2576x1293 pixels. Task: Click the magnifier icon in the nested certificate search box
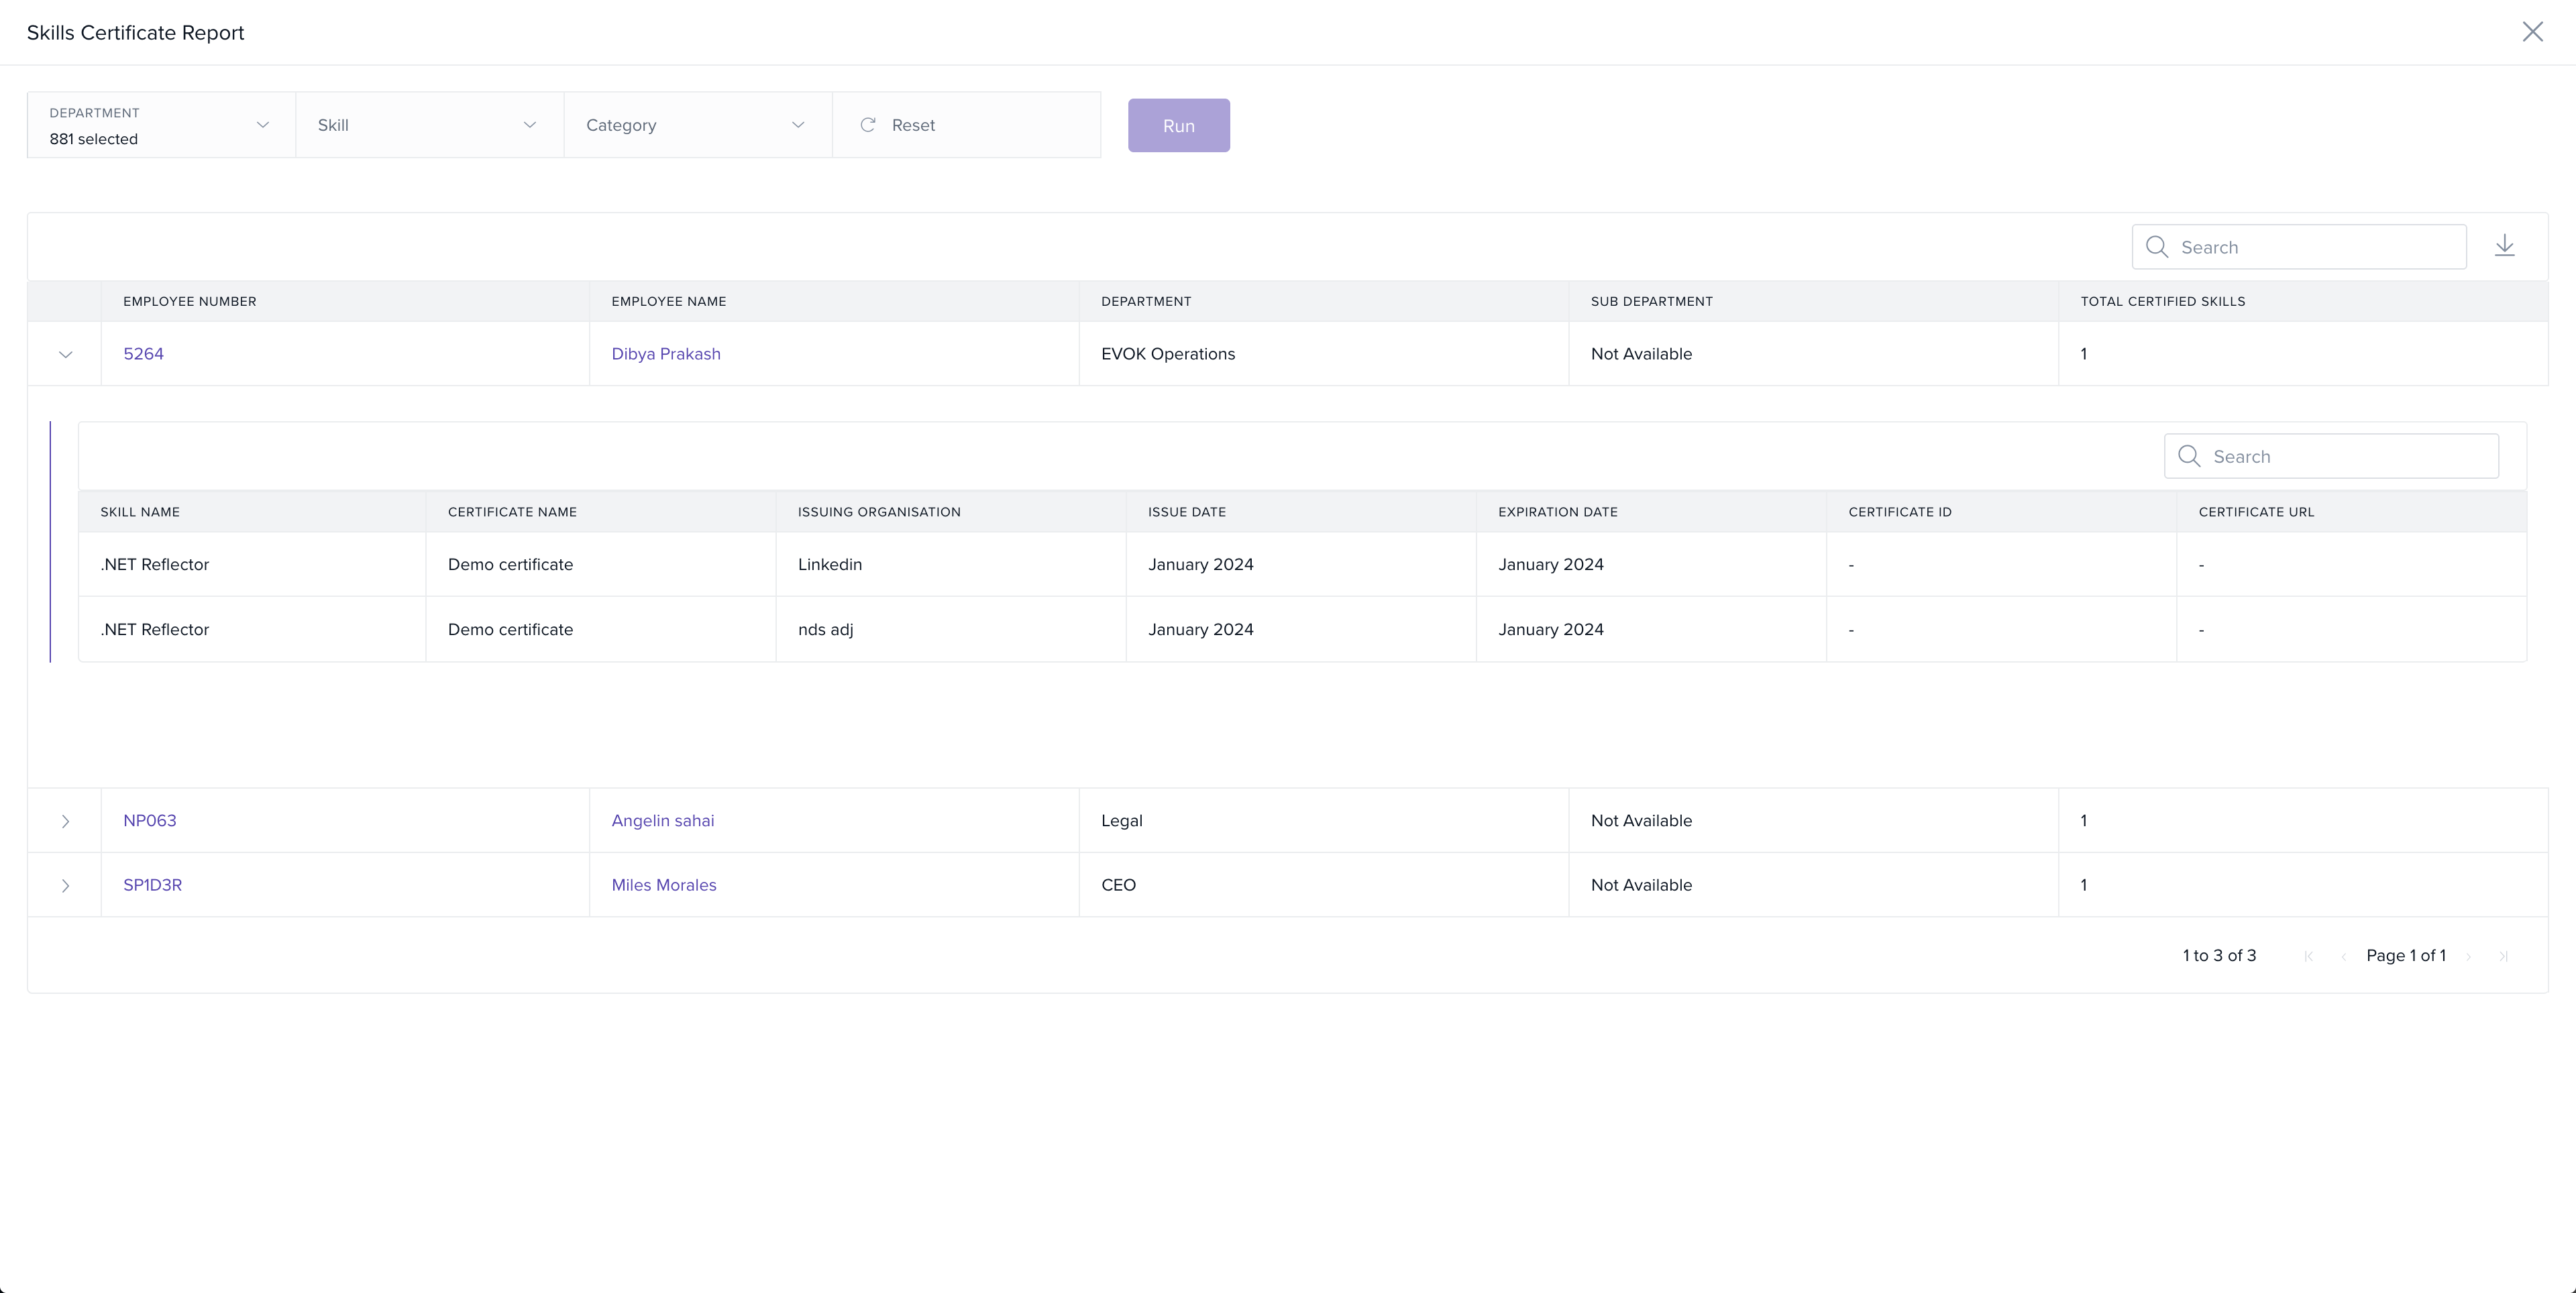click(2189, 456)
